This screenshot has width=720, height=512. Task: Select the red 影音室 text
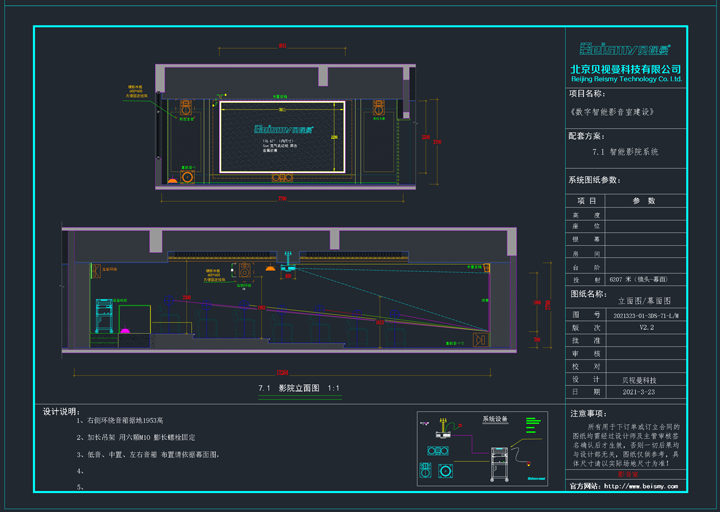pyautogui.click(x=628, y=474)
